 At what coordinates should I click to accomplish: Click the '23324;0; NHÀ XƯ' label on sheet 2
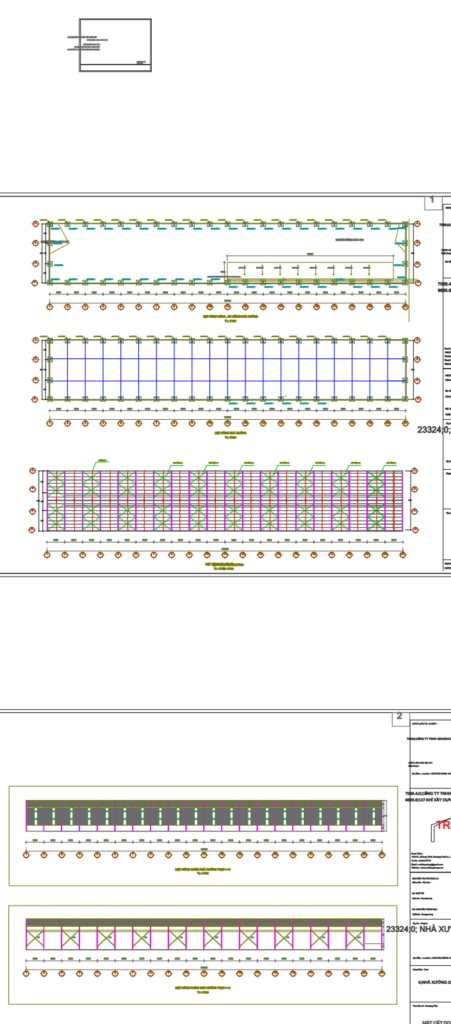pos(418,929)
